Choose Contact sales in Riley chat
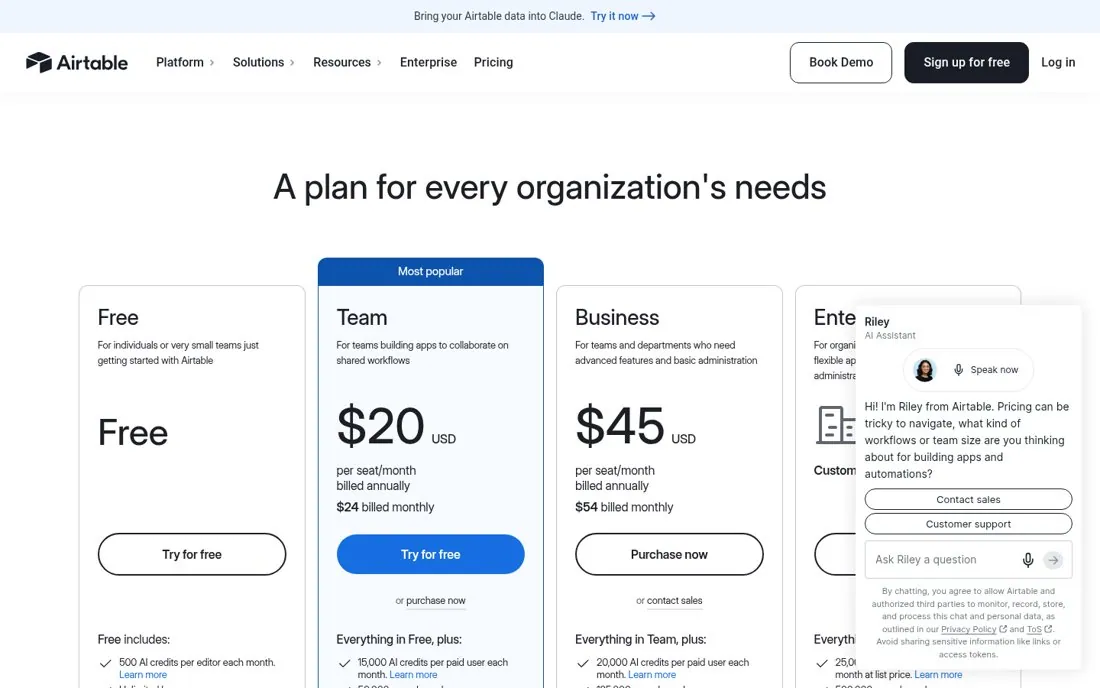The width and height of the screenshot is (1100, 688). click(x=968, y=499)
